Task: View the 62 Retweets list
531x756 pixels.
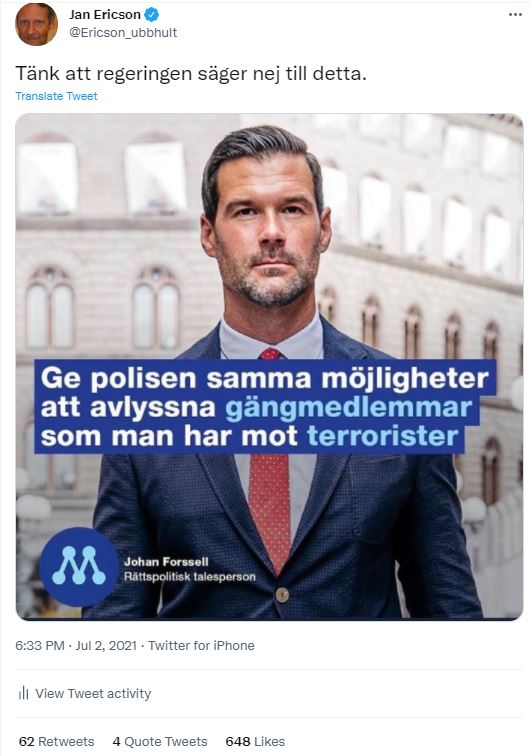Action: click(x=56, y=742)
